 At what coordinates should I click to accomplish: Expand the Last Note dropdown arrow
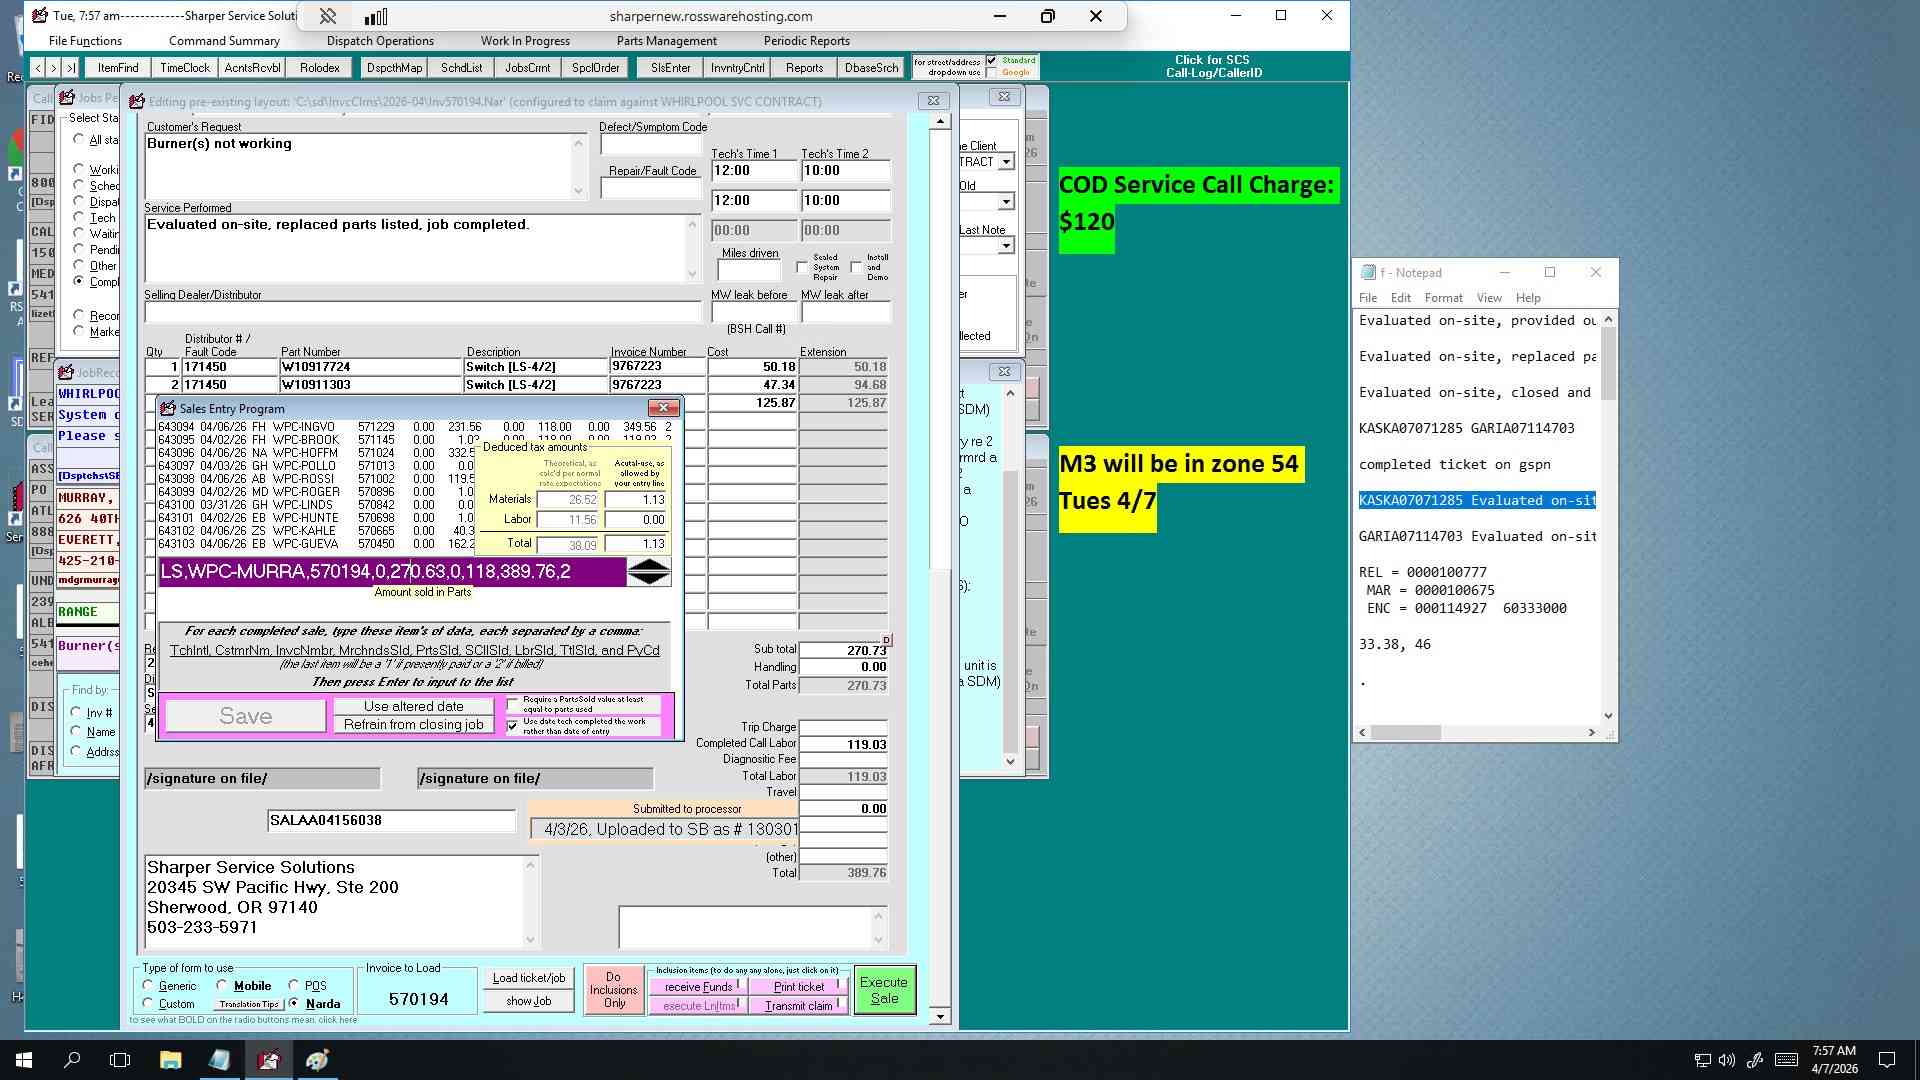(1006, 246)
